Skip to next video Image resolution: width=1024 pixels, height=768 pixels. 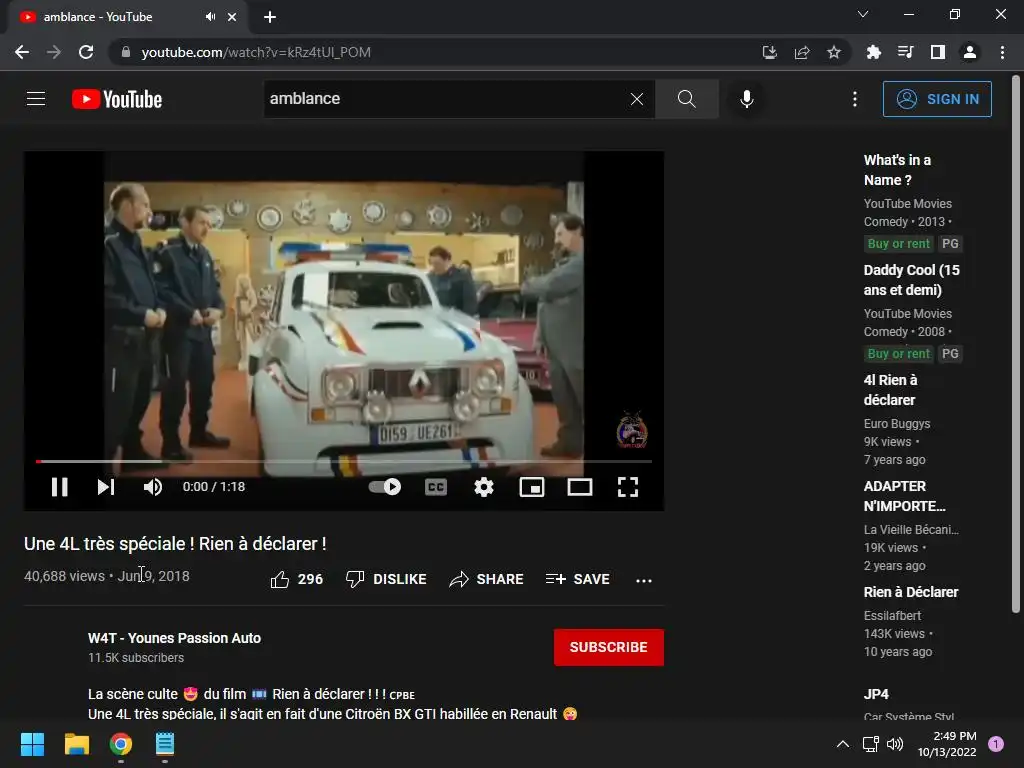pyautogui.click(x=106, y=487)
